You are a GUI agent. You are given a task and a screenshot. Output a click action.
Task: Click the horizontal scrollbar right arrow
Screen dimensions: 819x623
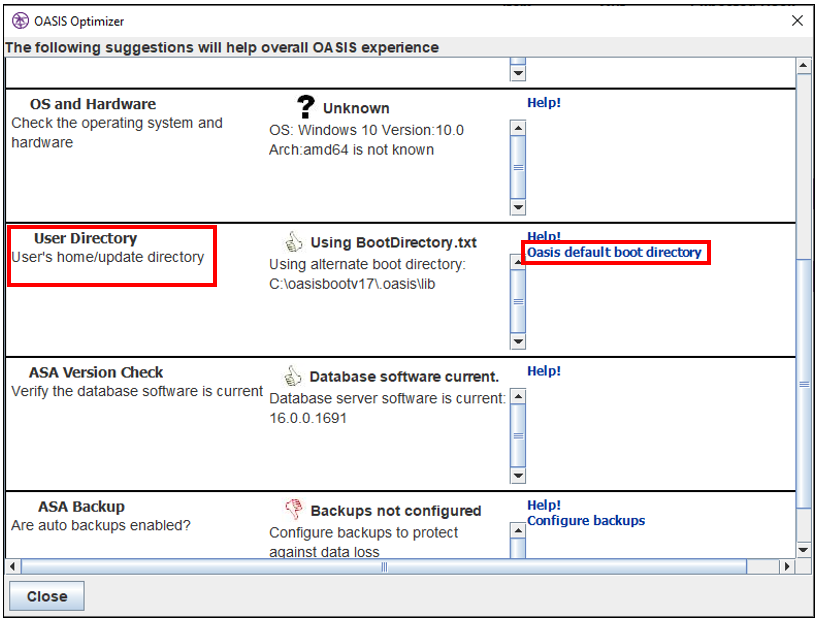click(787, 566)
